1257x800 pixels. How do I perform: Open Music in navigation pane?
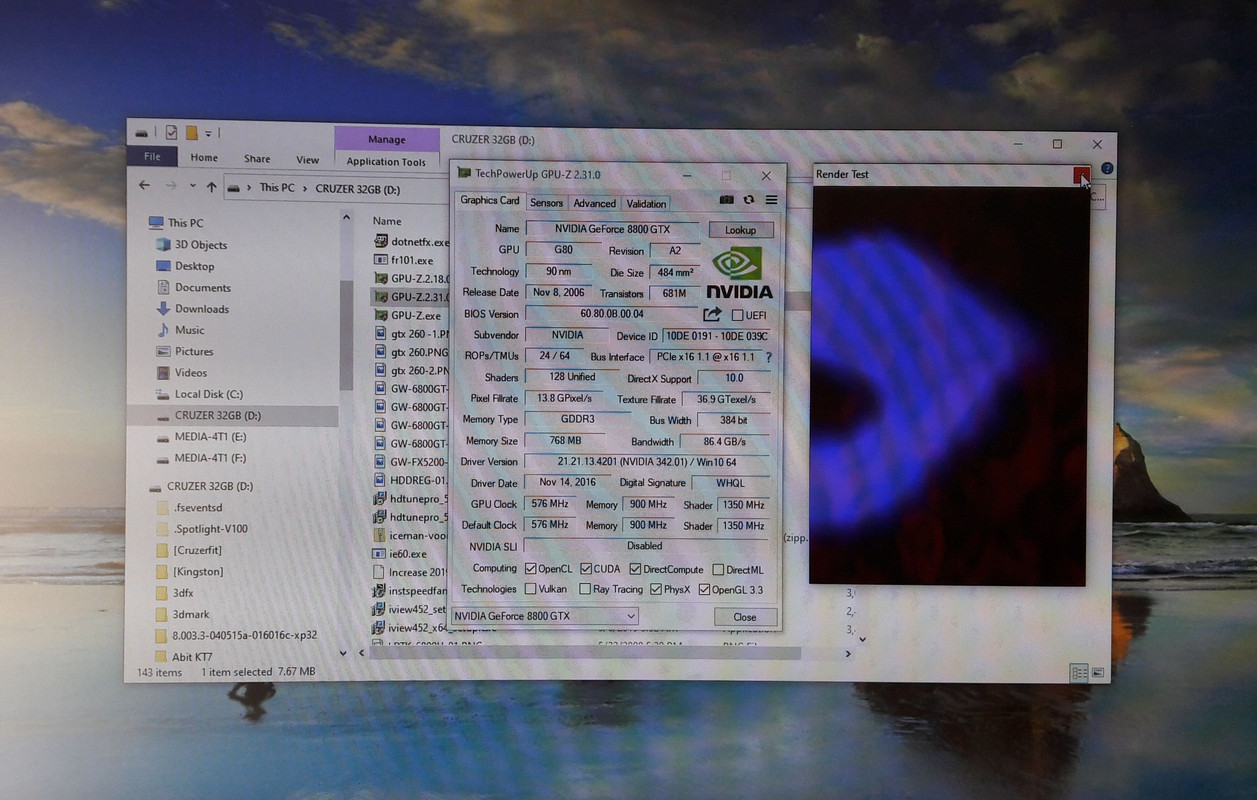[180, 330]
